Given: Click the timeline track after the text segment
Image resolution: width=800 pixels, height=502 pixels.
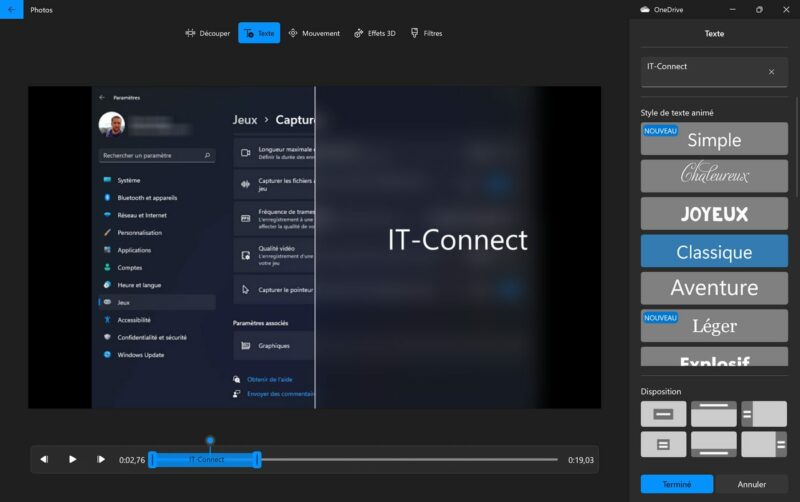Looking at the screenshot, I should 409,460.
